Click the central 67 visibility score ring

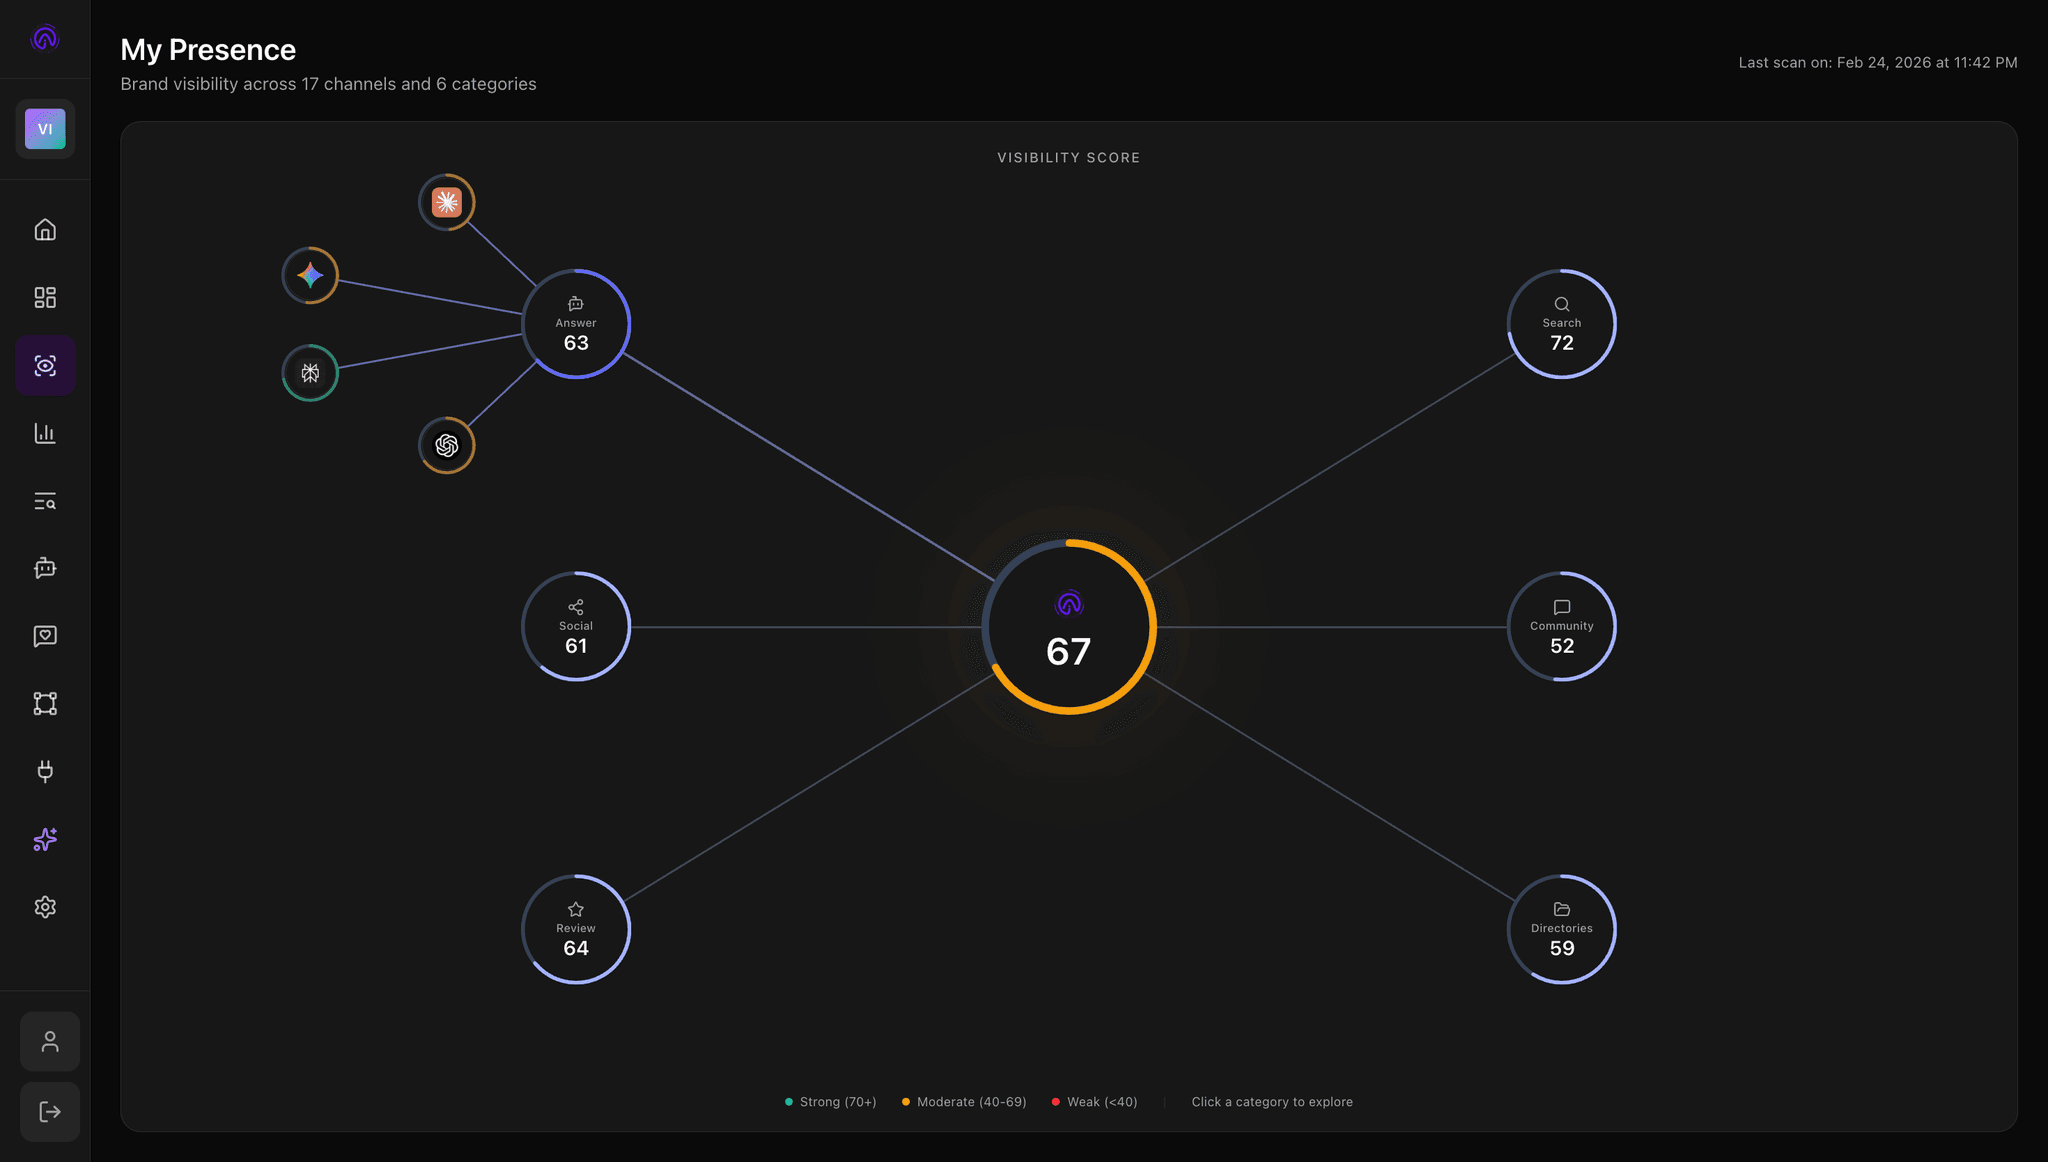[1069, 627]
